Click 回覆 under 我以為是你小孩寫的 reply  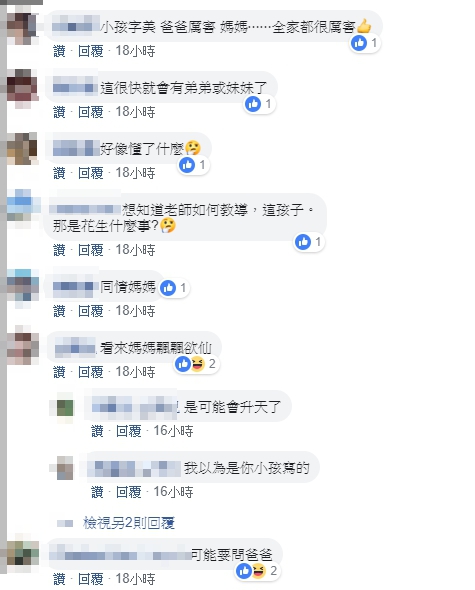(x=128, y=492)
